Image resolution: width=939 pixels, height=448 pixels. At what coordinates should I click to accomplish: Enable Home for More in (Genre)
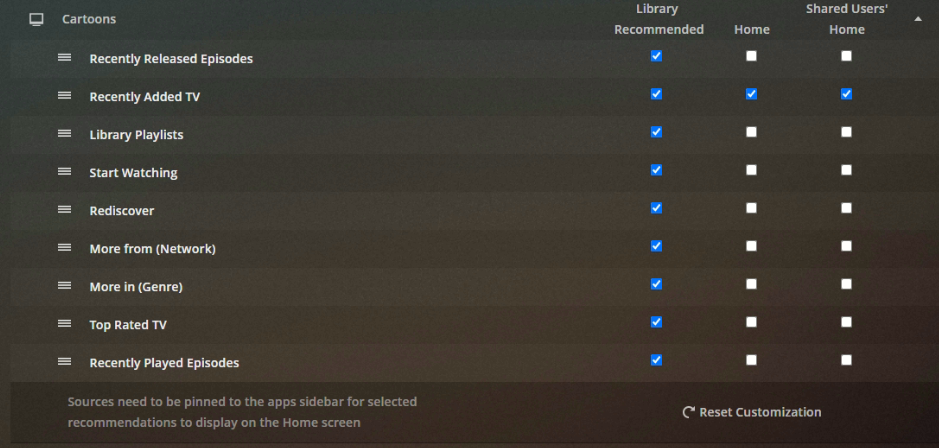tap(751, 284)
